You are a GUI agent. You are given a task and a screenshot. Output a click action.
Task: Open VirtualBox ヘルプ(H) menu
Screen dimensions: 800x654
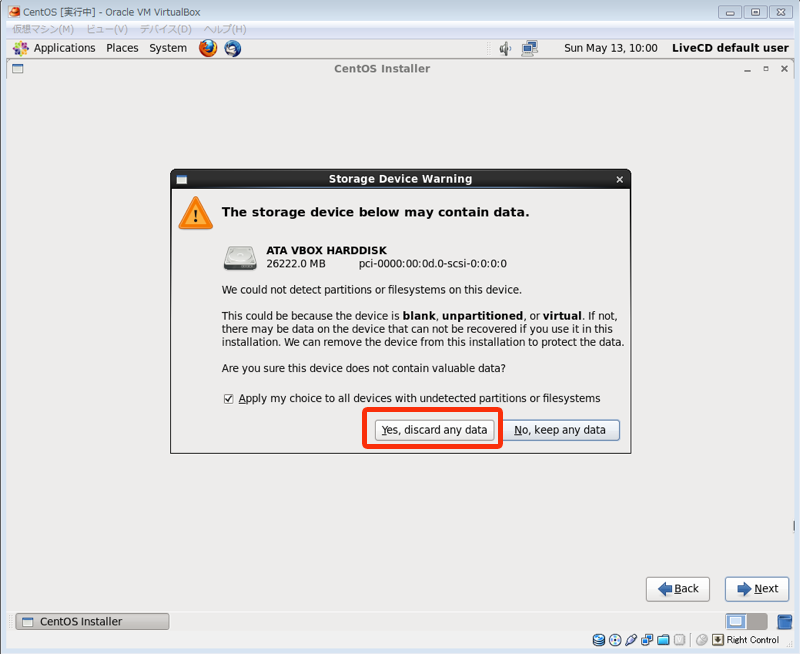point(225,29)
